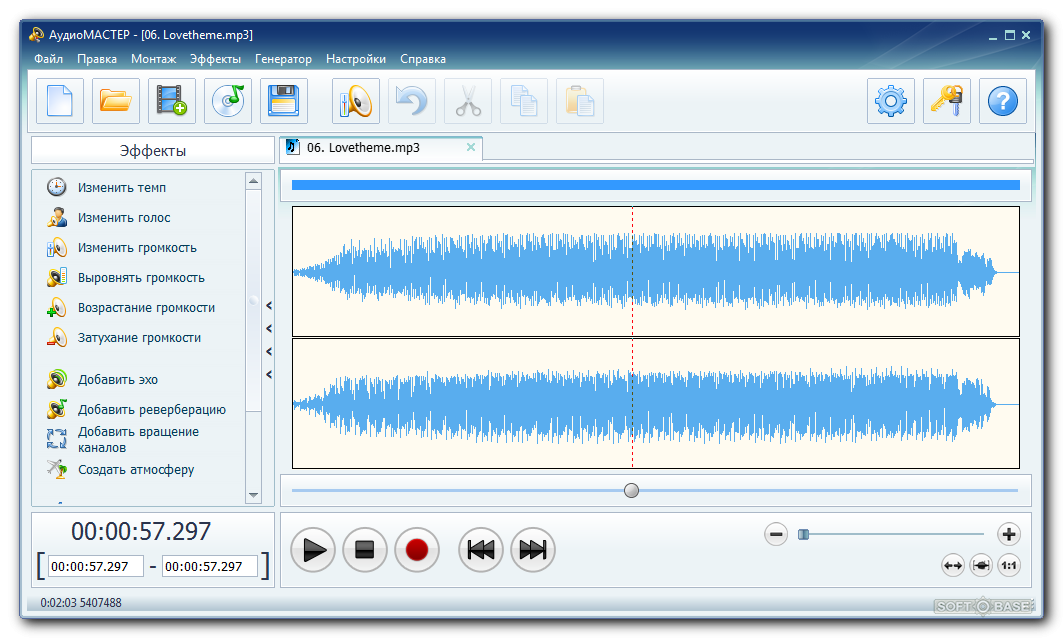
Task: Click Изменить темп effect
Action: pyautogui.click(x=122, y=188)
